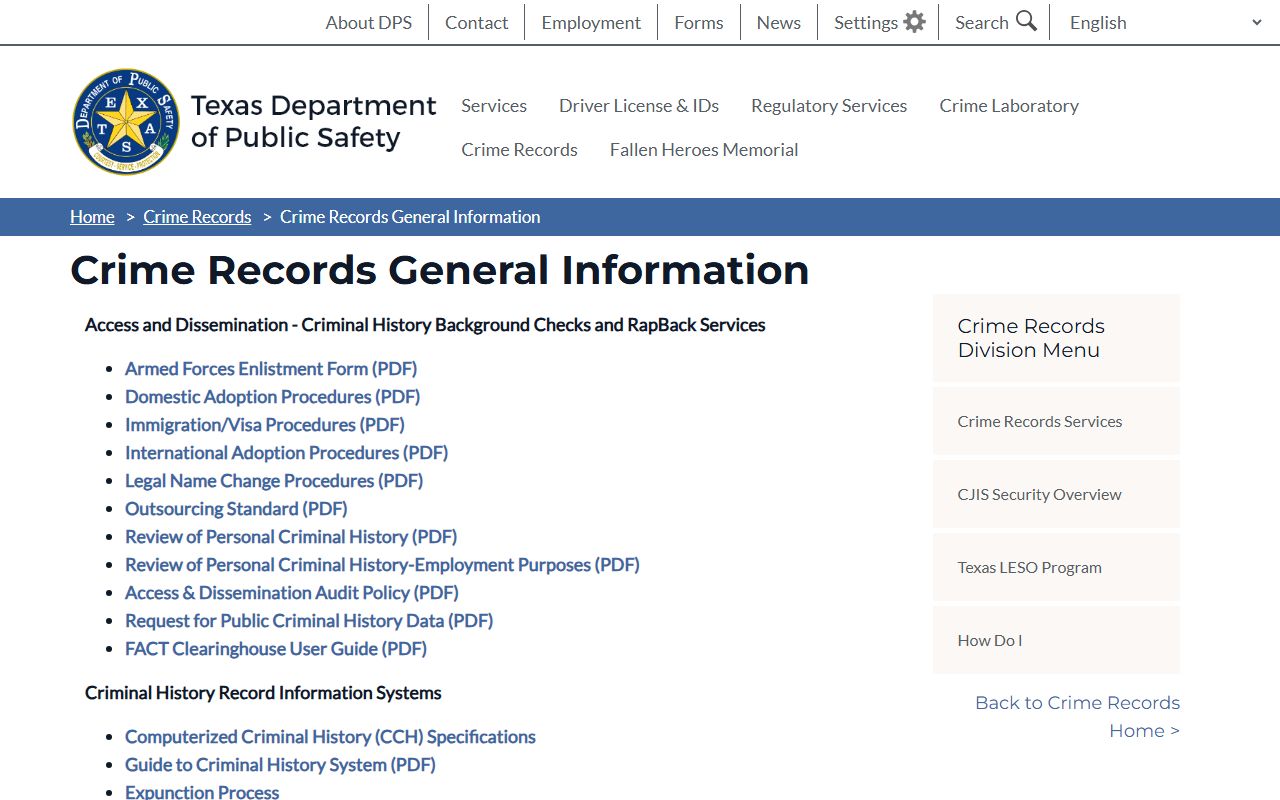Open Guide to Criminal History System PDF

tap(280, 765)
